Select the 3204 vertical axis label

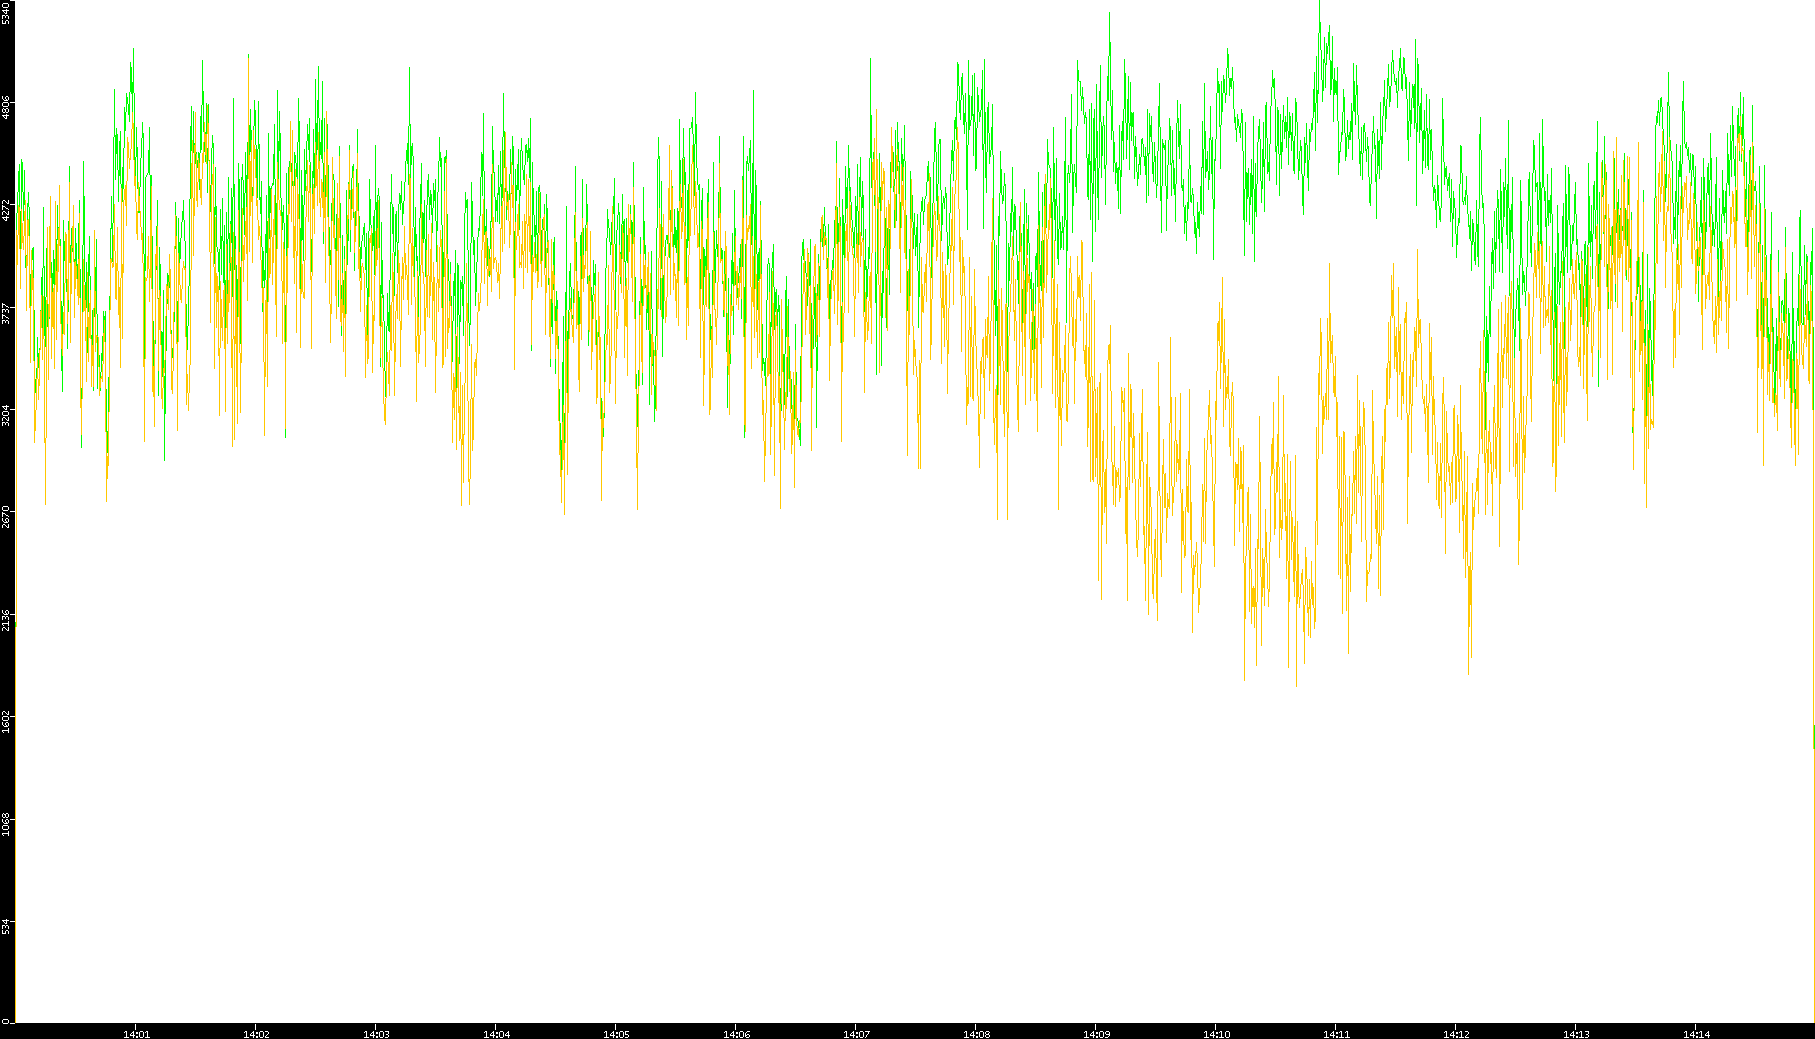tap(7, 415)
